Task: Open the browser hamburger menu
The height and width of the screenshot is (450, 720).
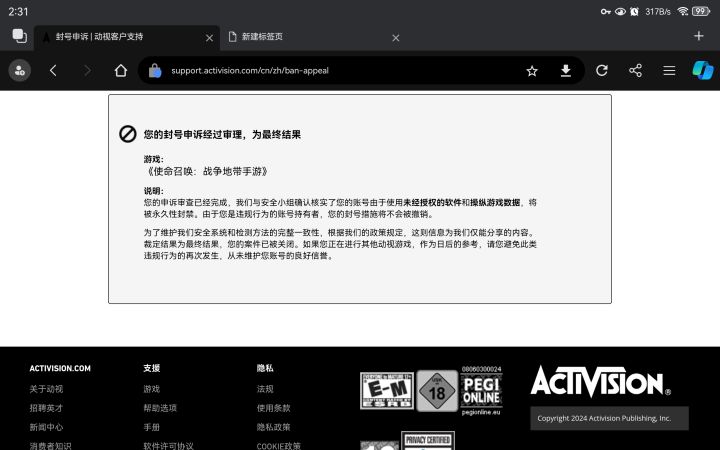Action: tap(669, 71)
